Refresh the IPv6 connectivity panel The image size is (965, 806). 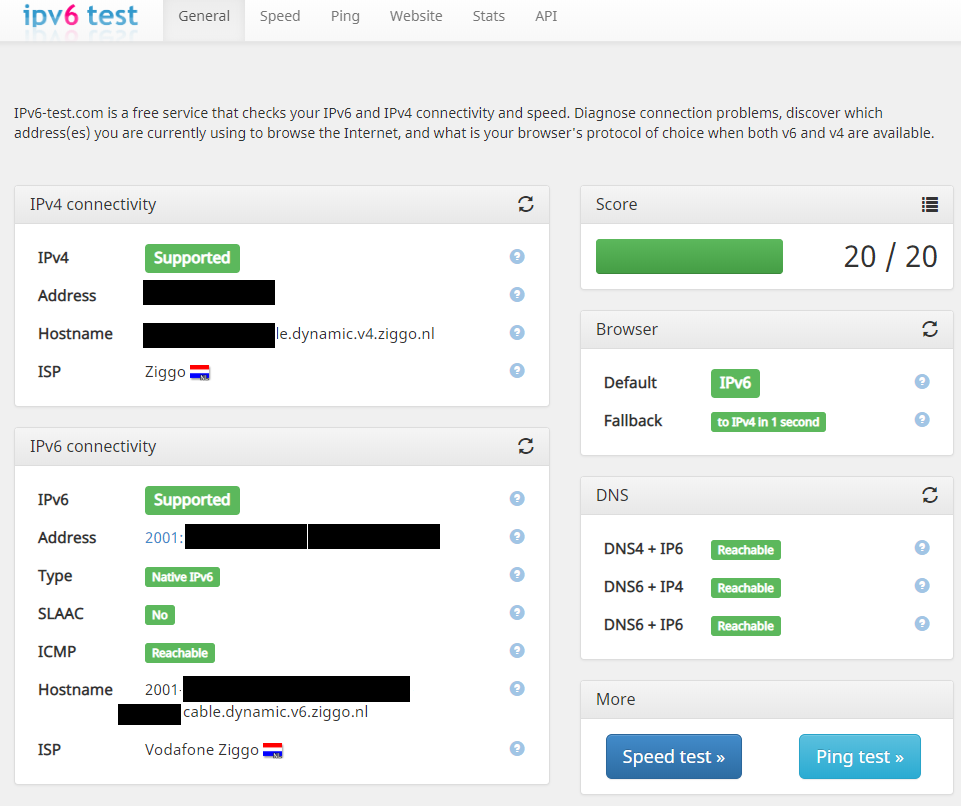pyautogui.click(x=526, y=446)
